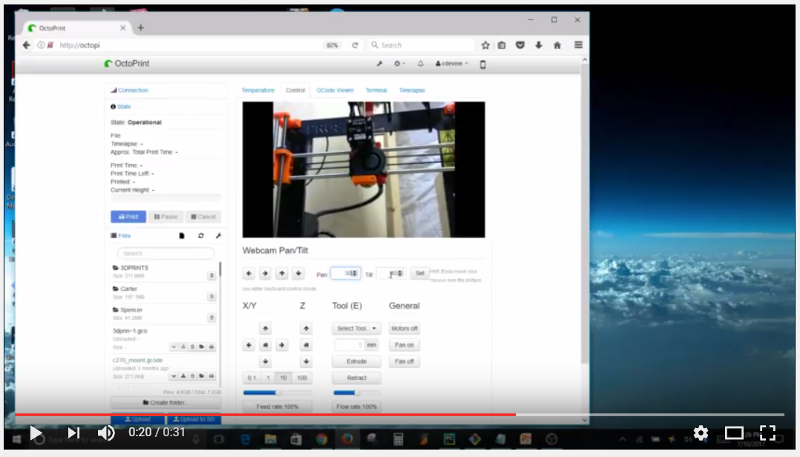
Task: Switch to theater mode
Action: (x=734, y=433)
